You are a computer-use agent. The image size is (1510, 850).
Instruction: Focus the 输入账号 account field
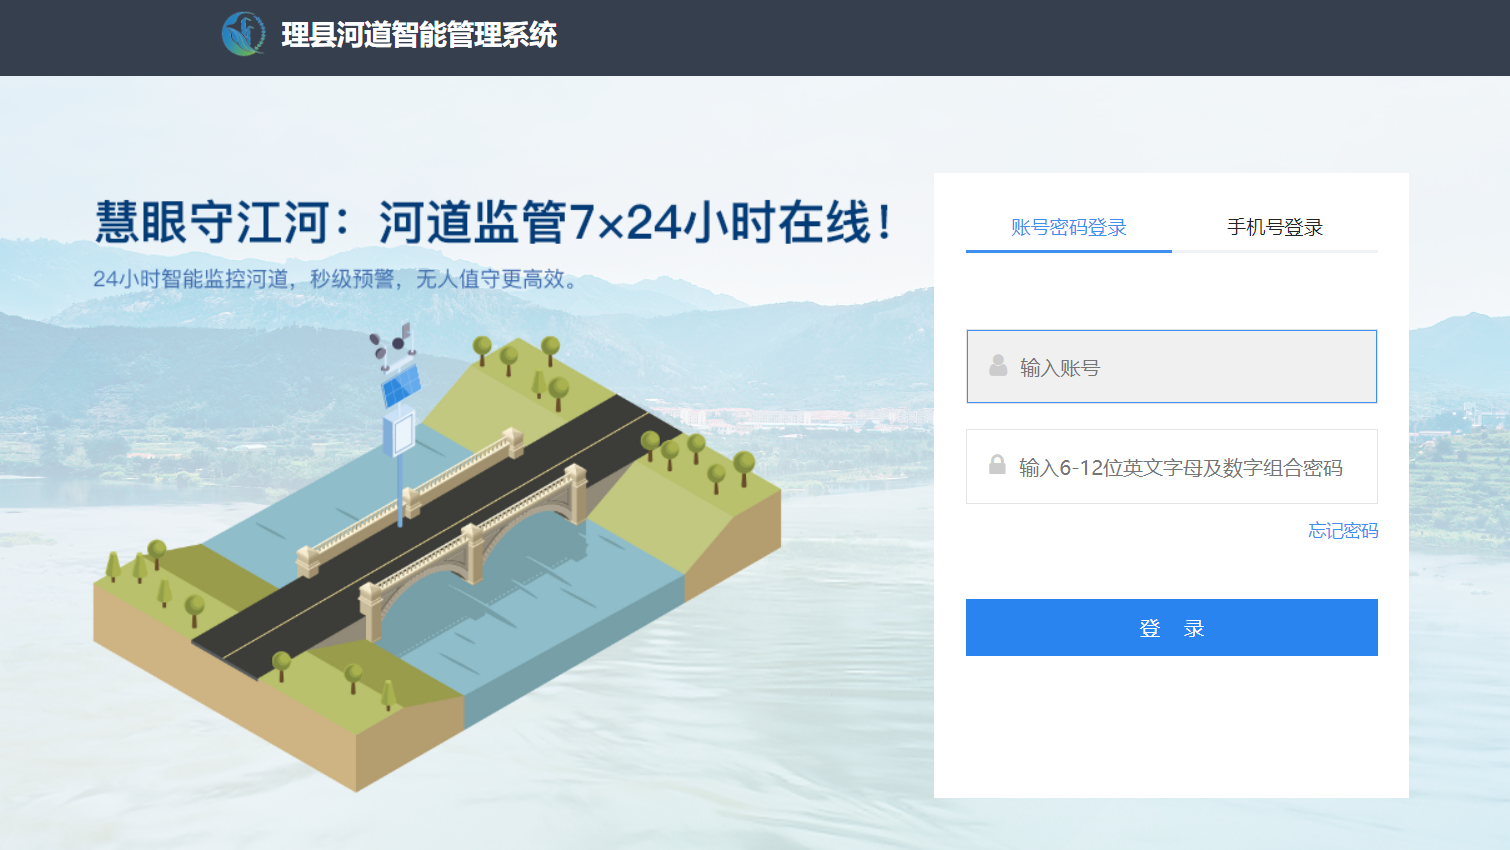(1172, 367)
